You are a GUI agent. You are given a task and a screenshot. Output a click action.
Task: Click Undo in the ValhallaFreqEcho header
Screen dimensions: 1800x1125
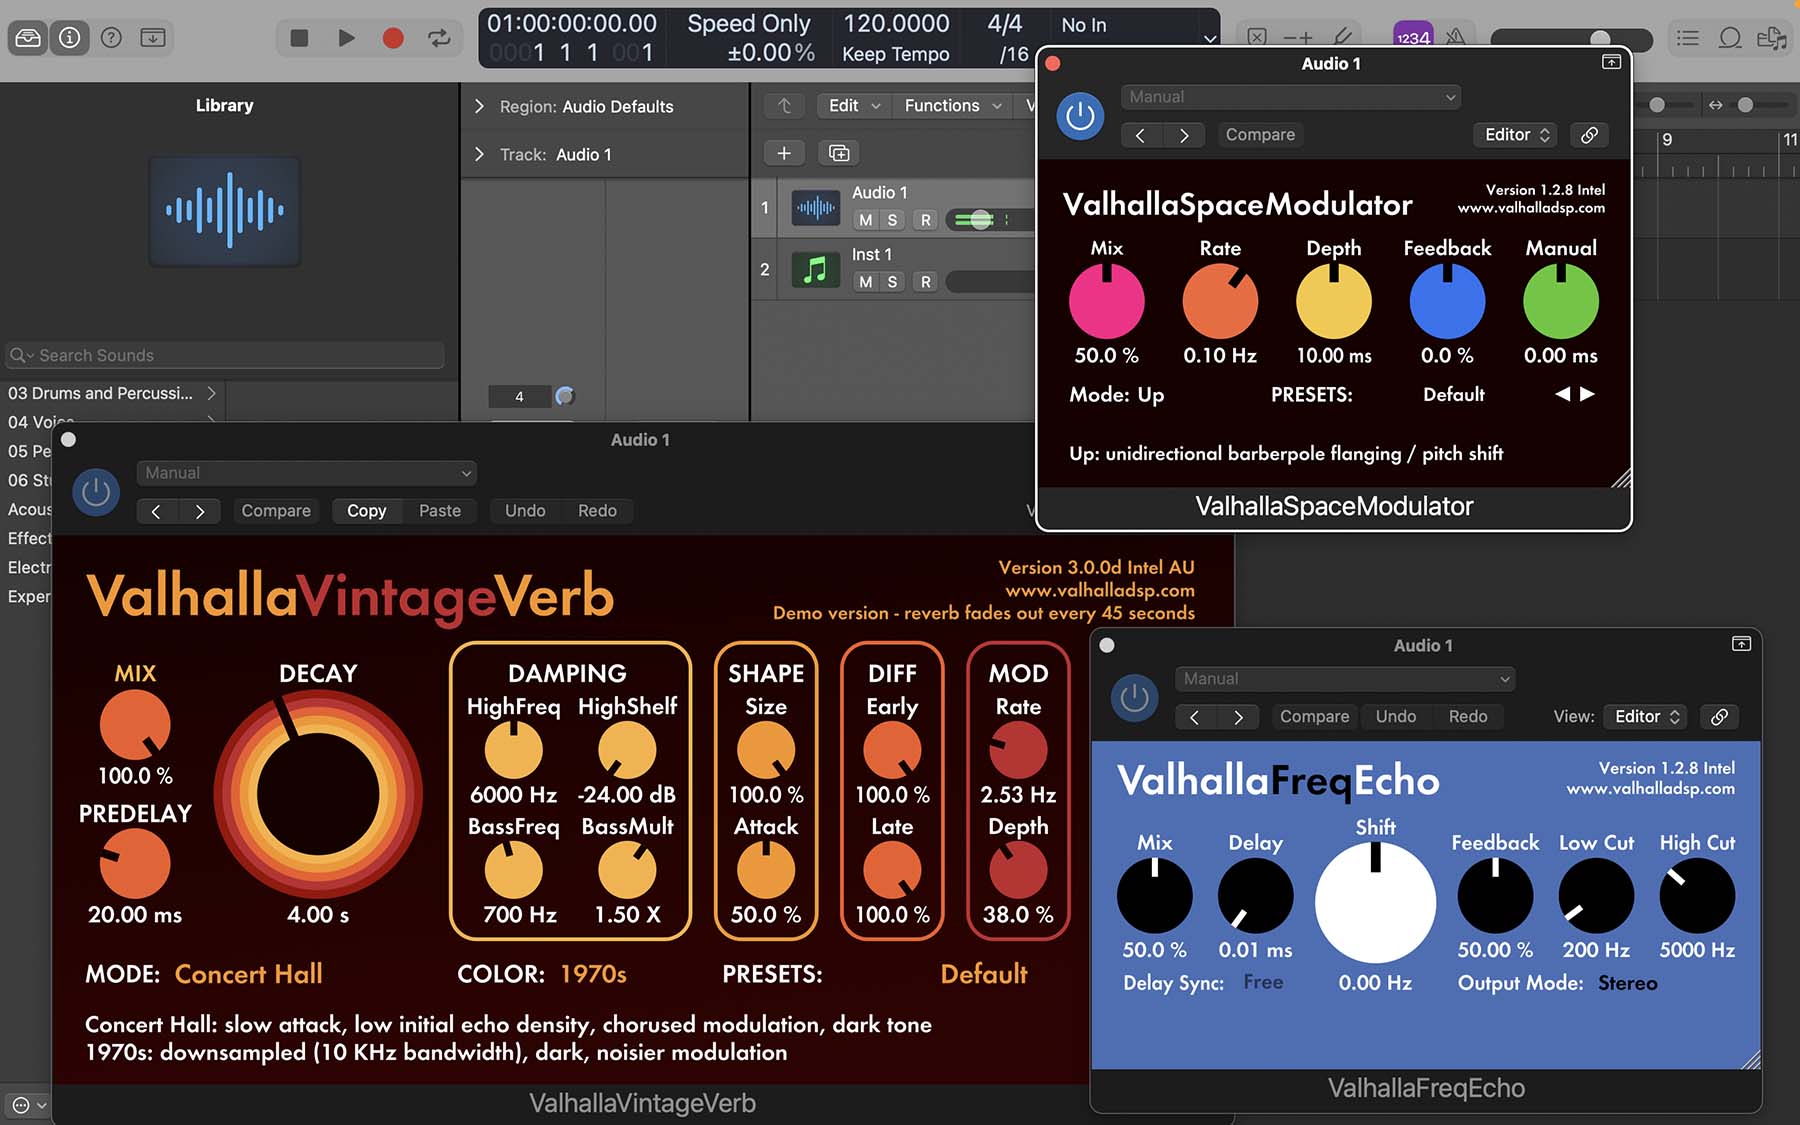tap(1396, 717)
